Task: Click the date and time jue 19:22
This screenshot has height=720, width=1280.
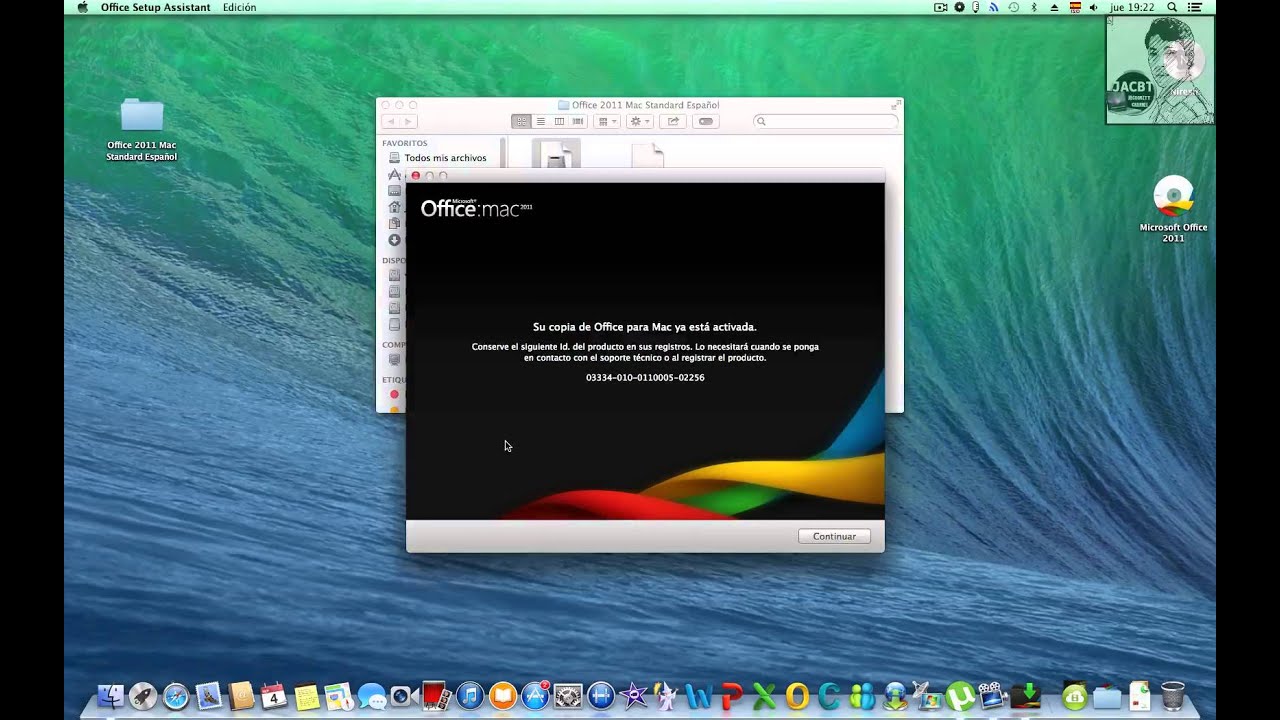Action: point(1132,7)
